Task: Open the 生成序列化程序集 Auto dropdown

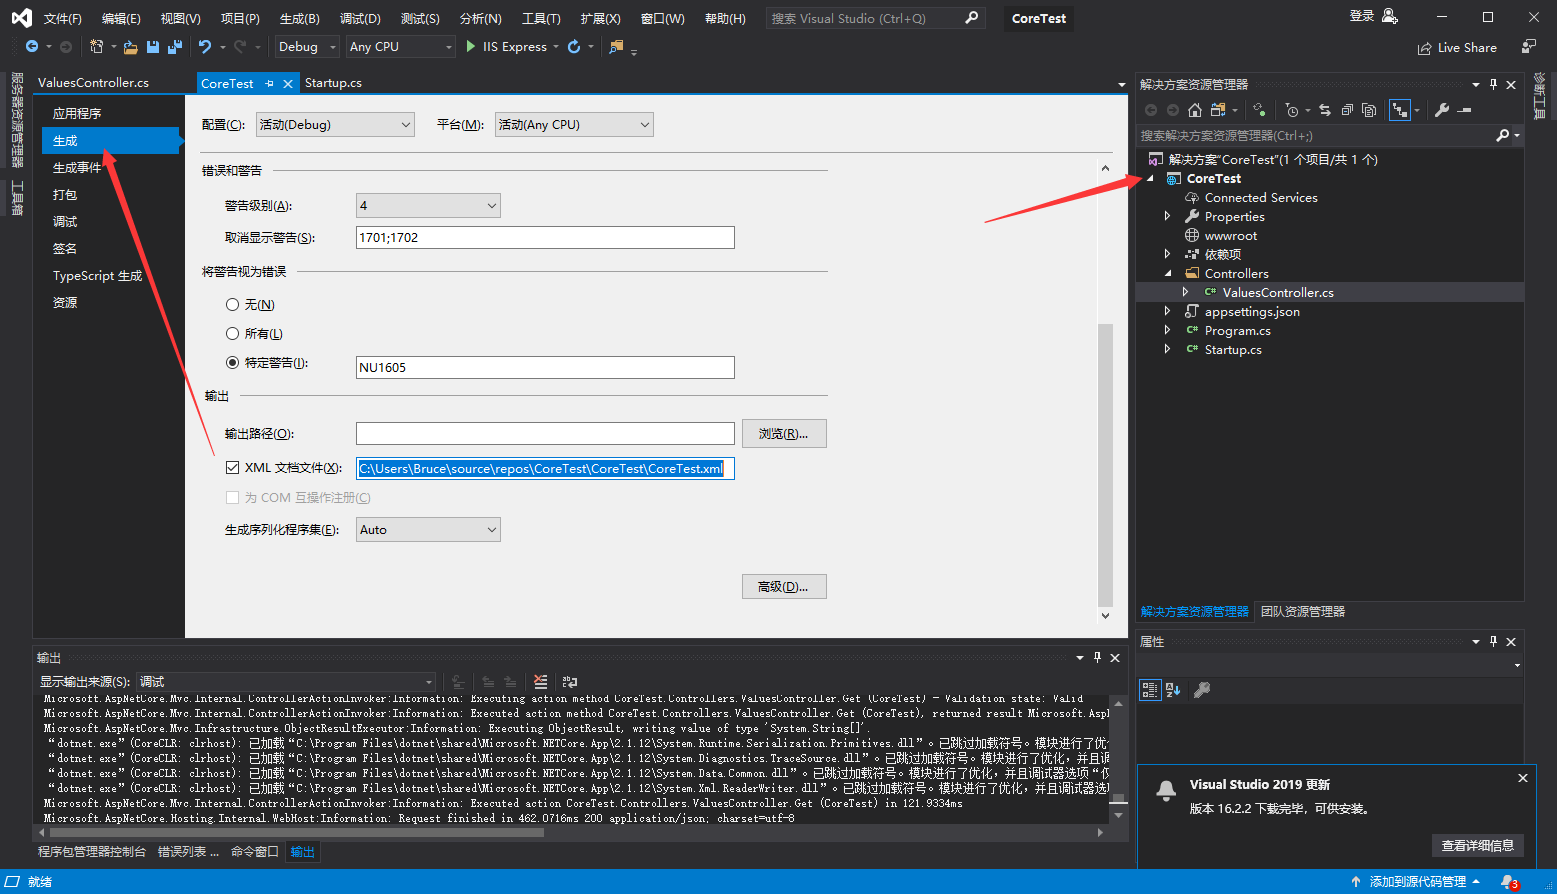Action: [x=428, y=529]
